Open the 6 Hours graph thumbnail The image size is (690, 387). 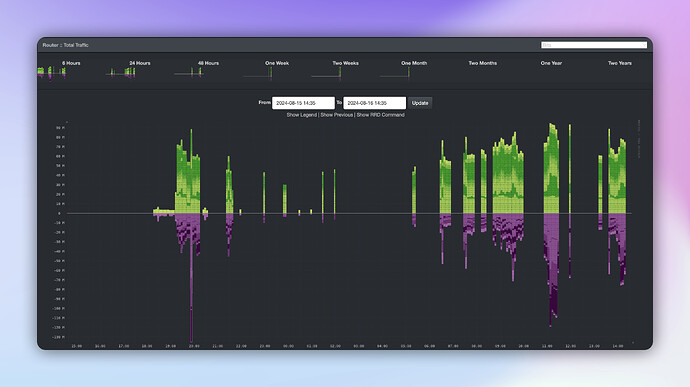point(51,73)
